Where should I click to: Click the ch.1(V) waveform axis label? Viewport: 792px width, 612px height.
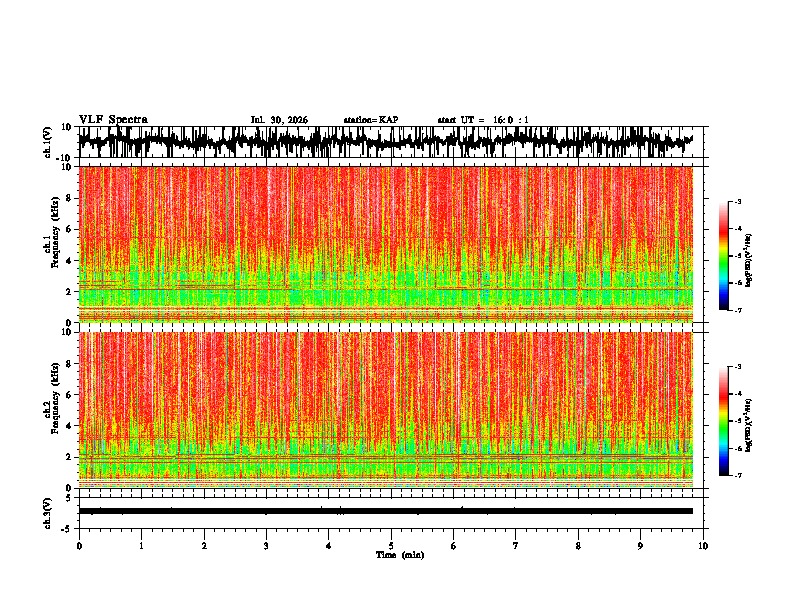48,142
